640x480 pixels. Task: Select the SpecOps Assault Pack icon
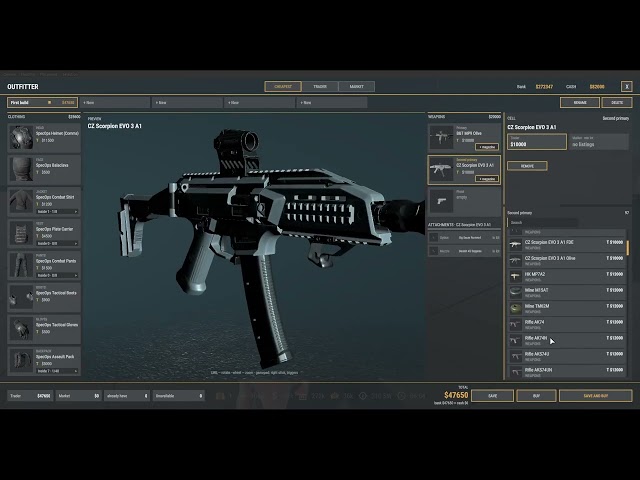21,361
